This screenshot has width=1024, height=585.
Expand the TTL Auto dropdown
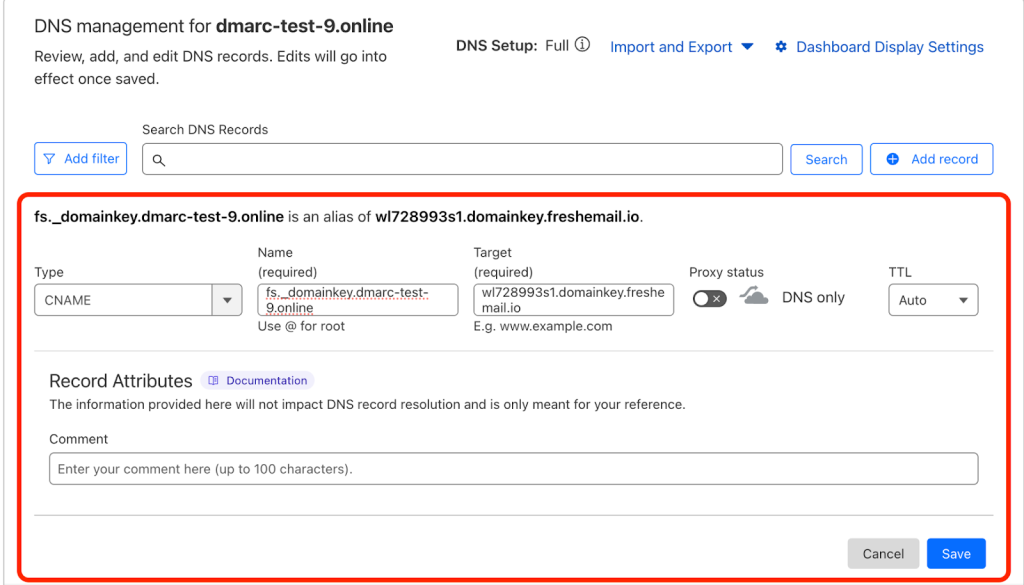click(932, 300)
